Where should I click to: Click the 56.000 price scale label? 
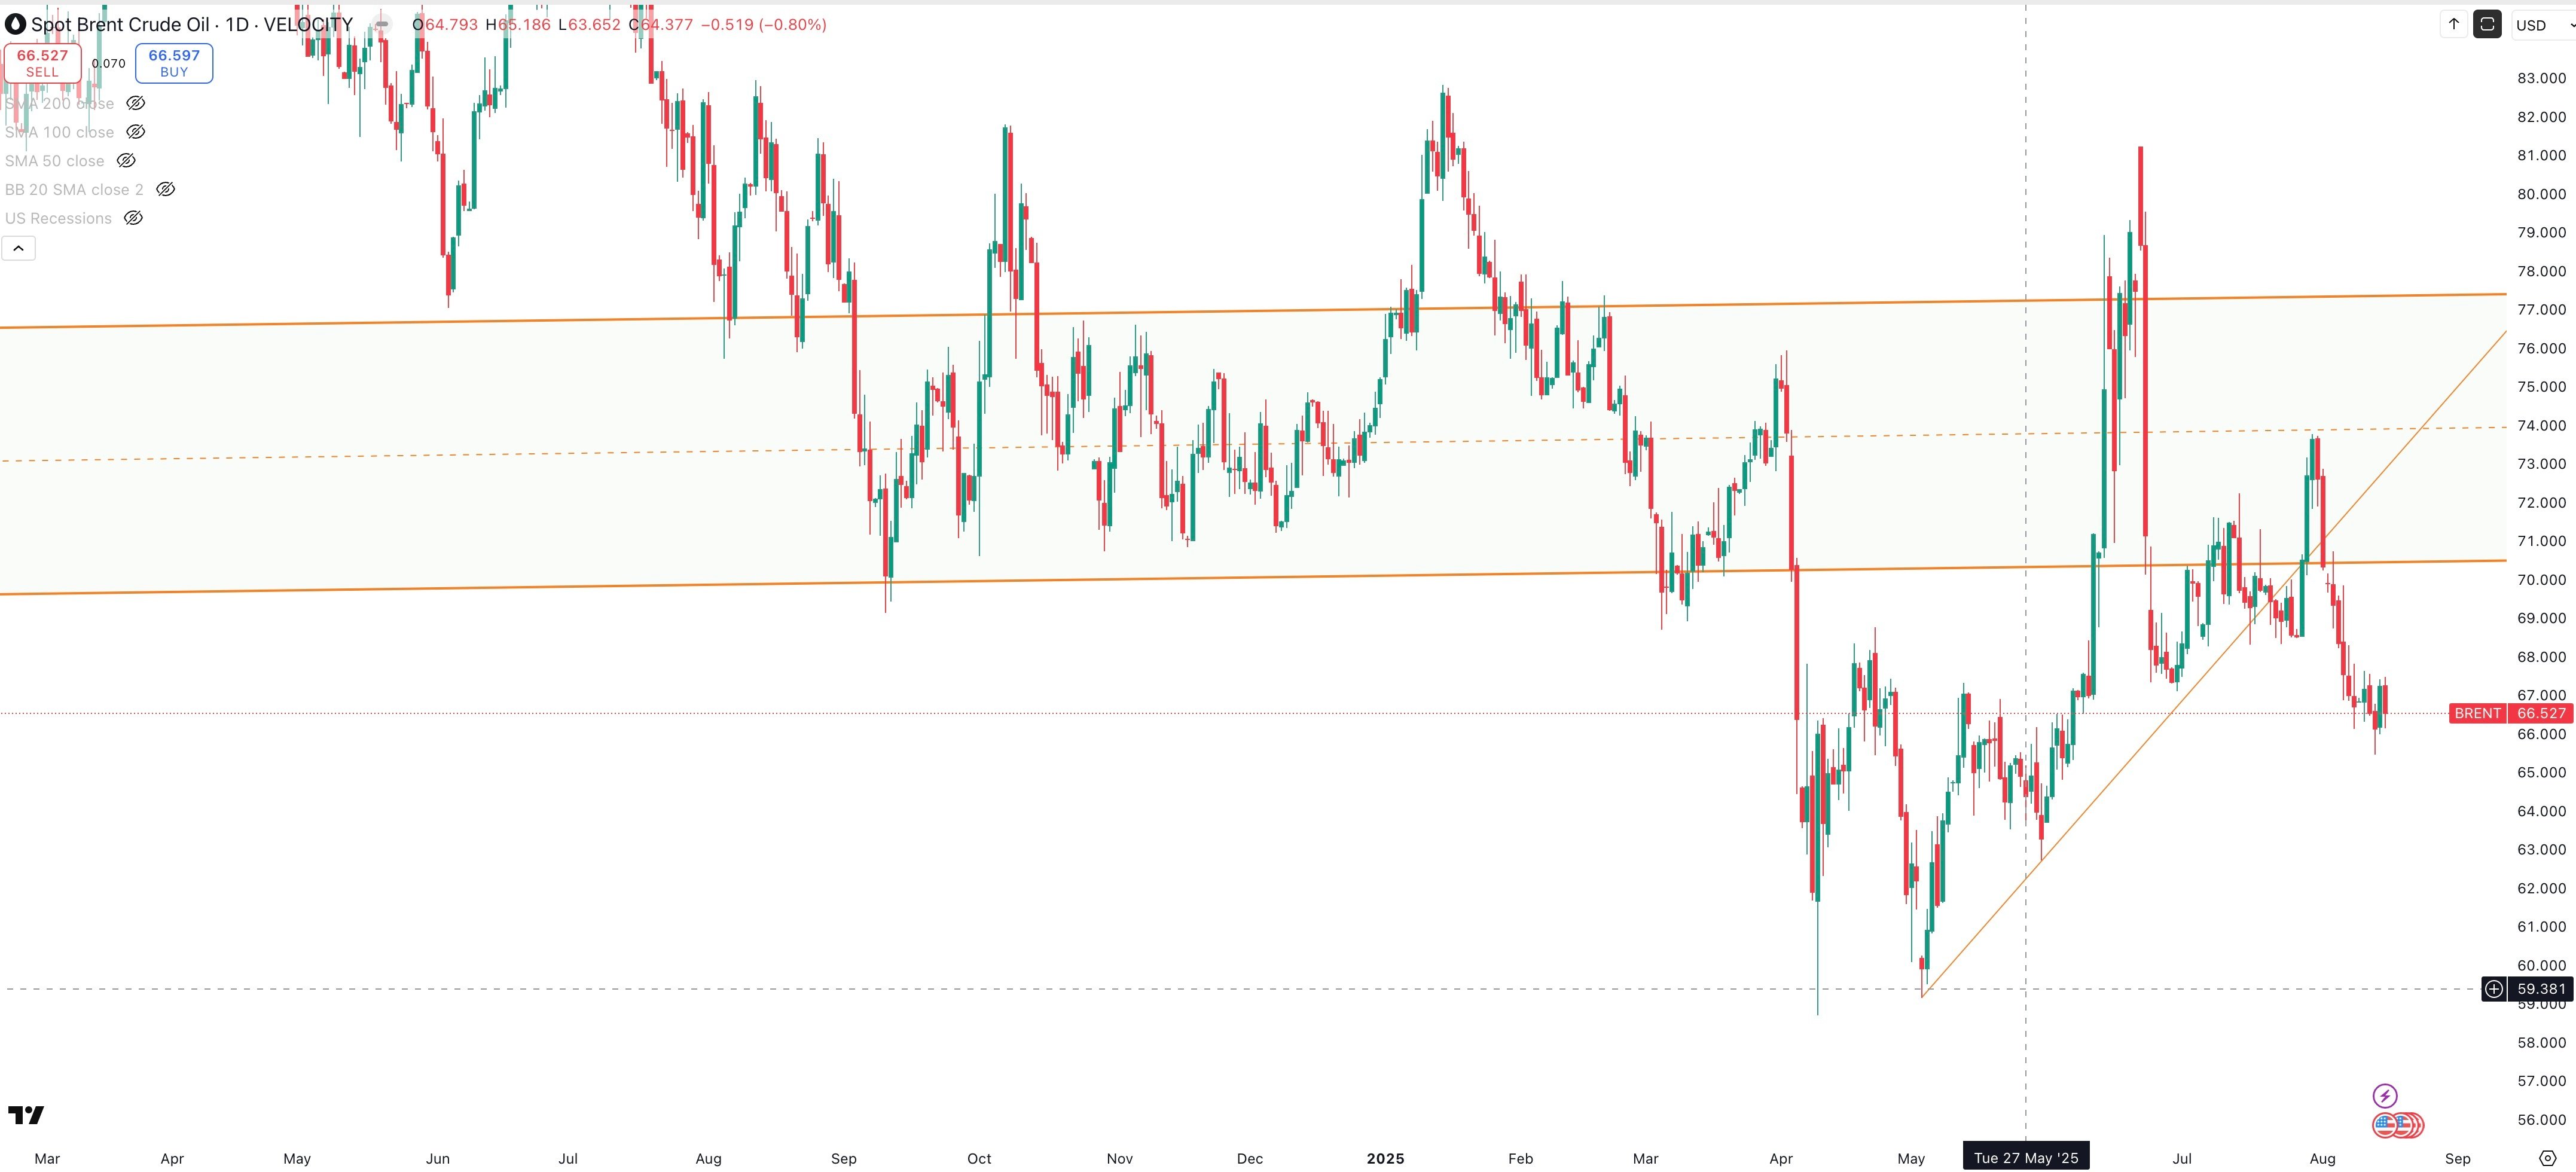point(2541,1119)
